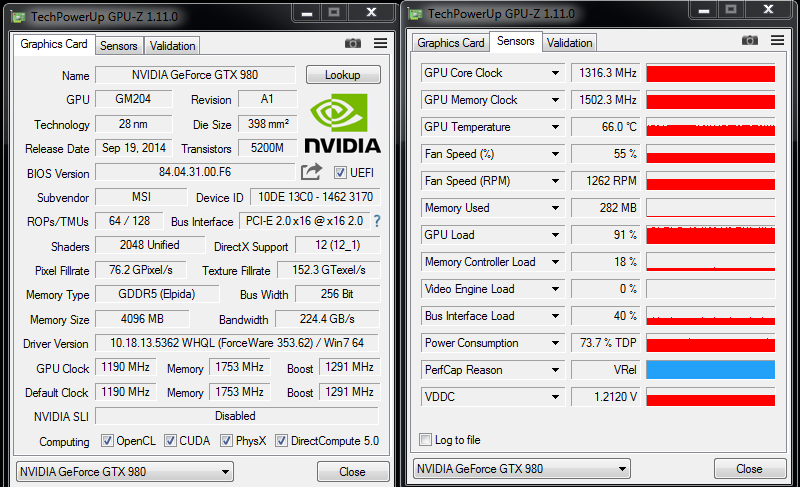Click the Memory Used graph bar
800x487 pixels.
[711, 208]
